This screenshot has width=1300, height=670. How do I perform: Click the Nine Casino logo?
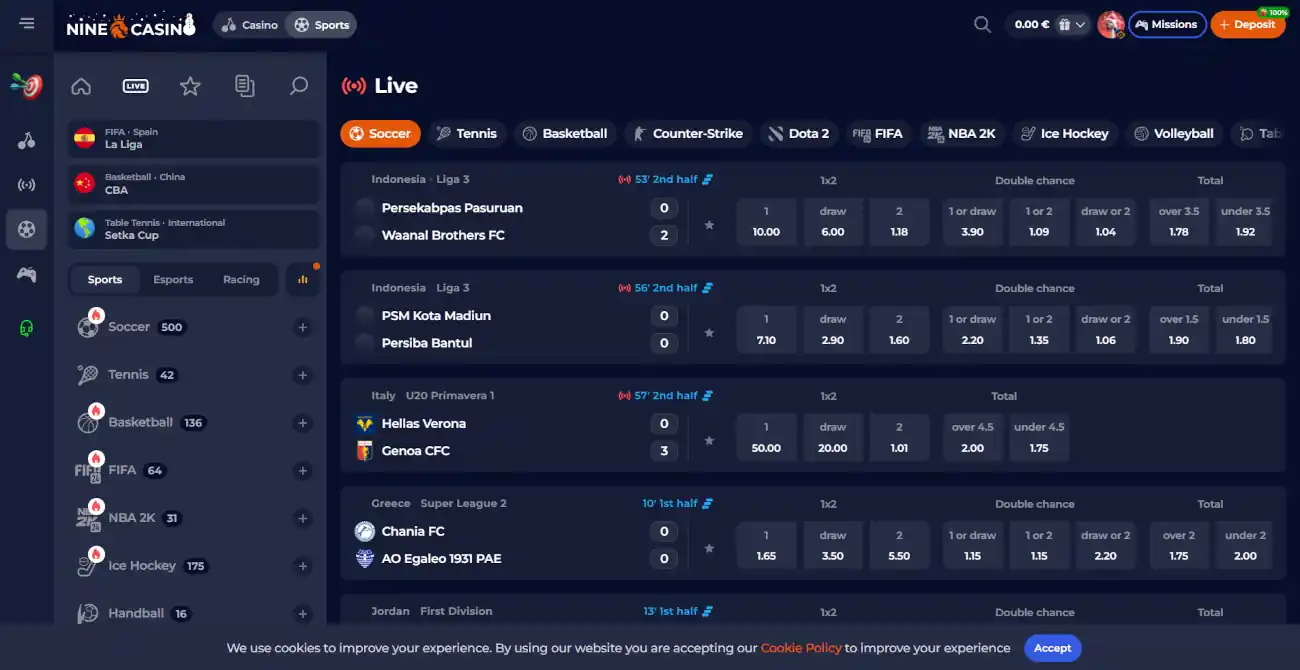point(131,25)
